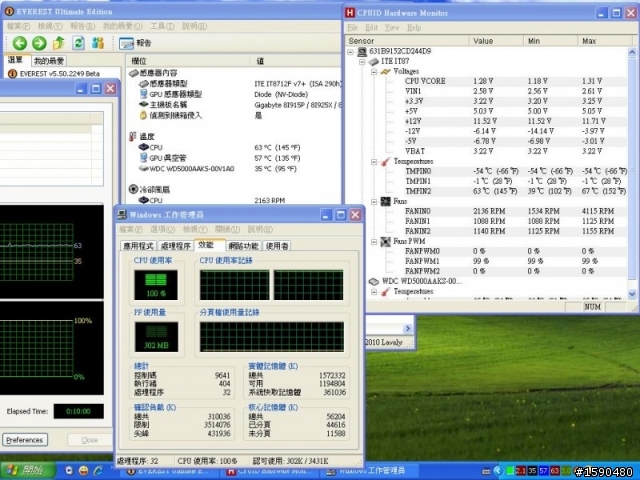Open the Task Manager 網路功能 (Networking) tab
The height and width of the screenshot is (480, 640).
243,246
